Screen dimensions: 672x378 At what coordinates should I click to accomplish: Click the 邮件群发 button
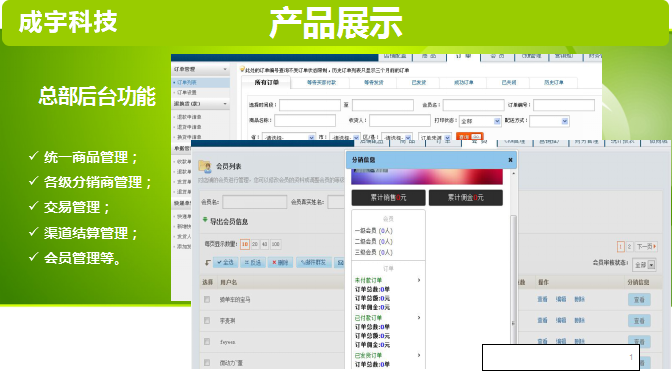(x=314, y=262)
